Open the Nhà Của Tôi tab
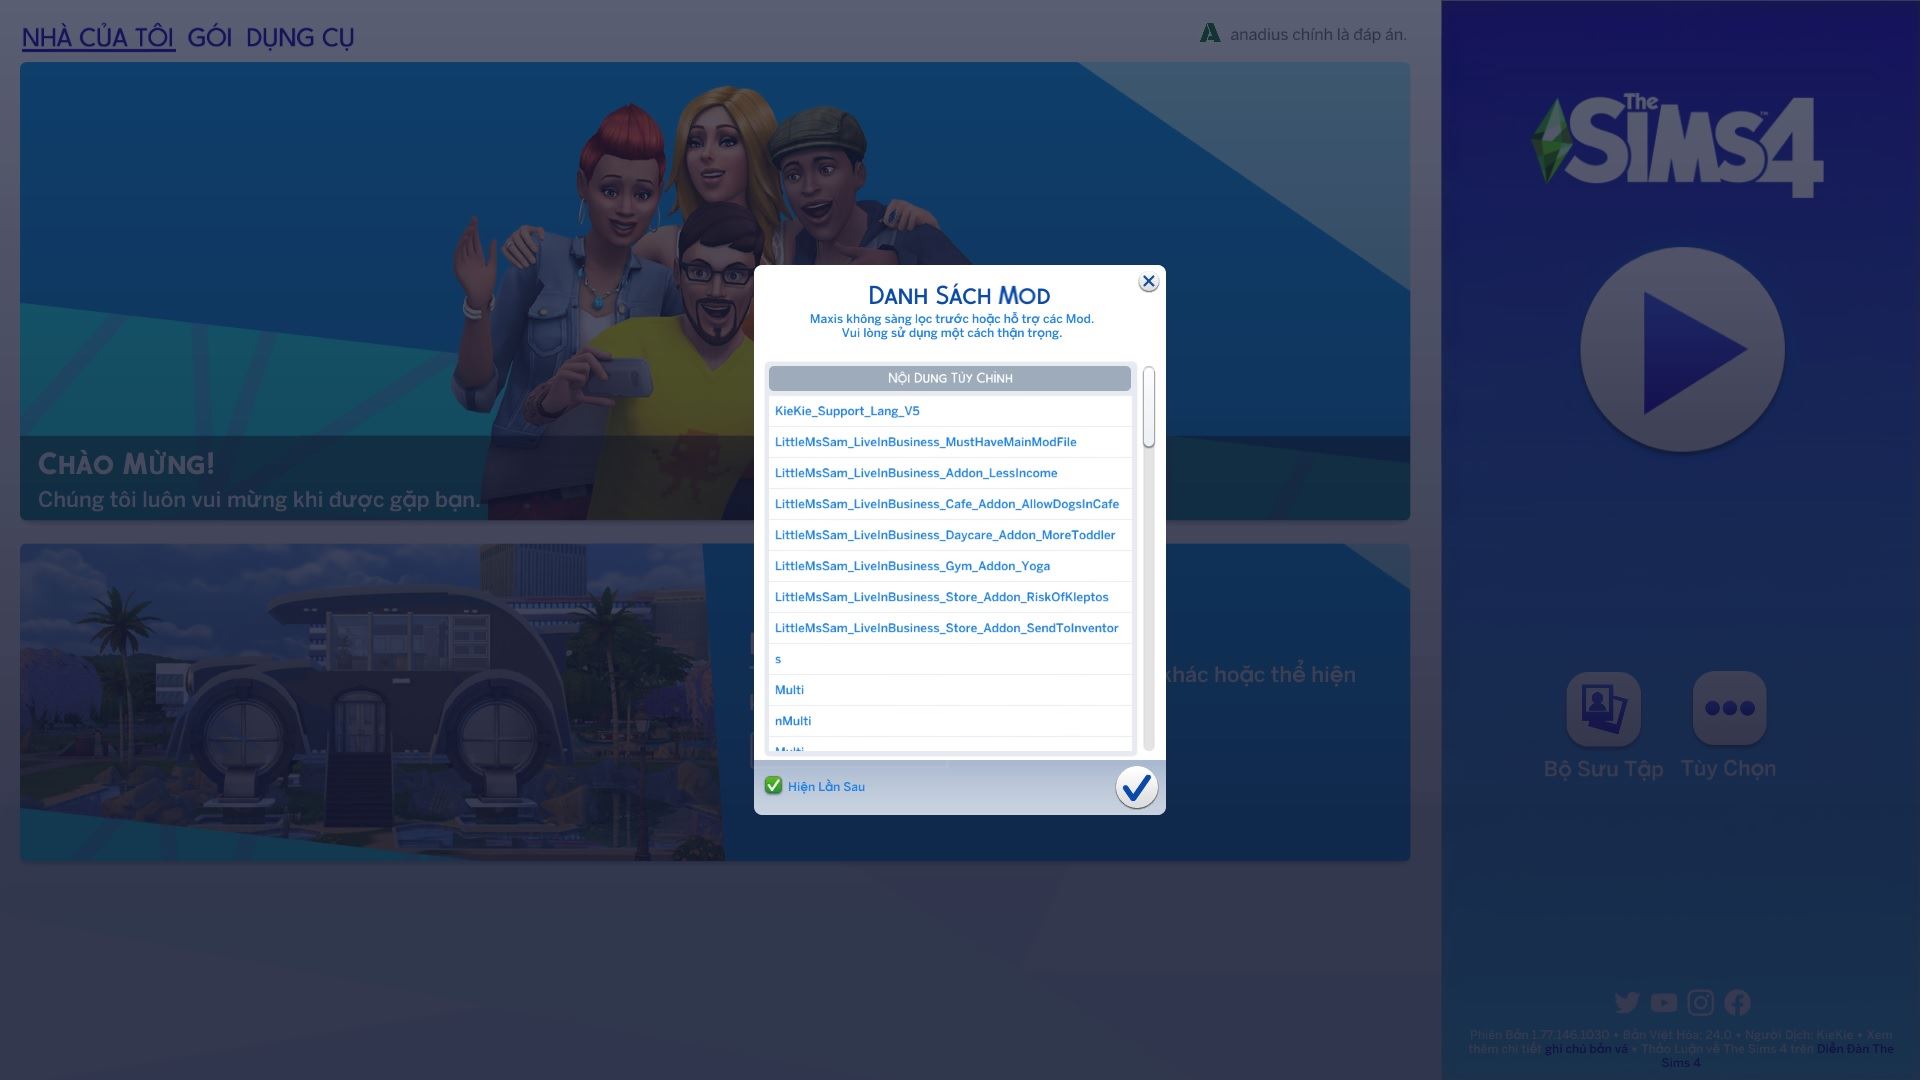The width and height of the screenshot is (1920, 1080). [x=98, y=38]
